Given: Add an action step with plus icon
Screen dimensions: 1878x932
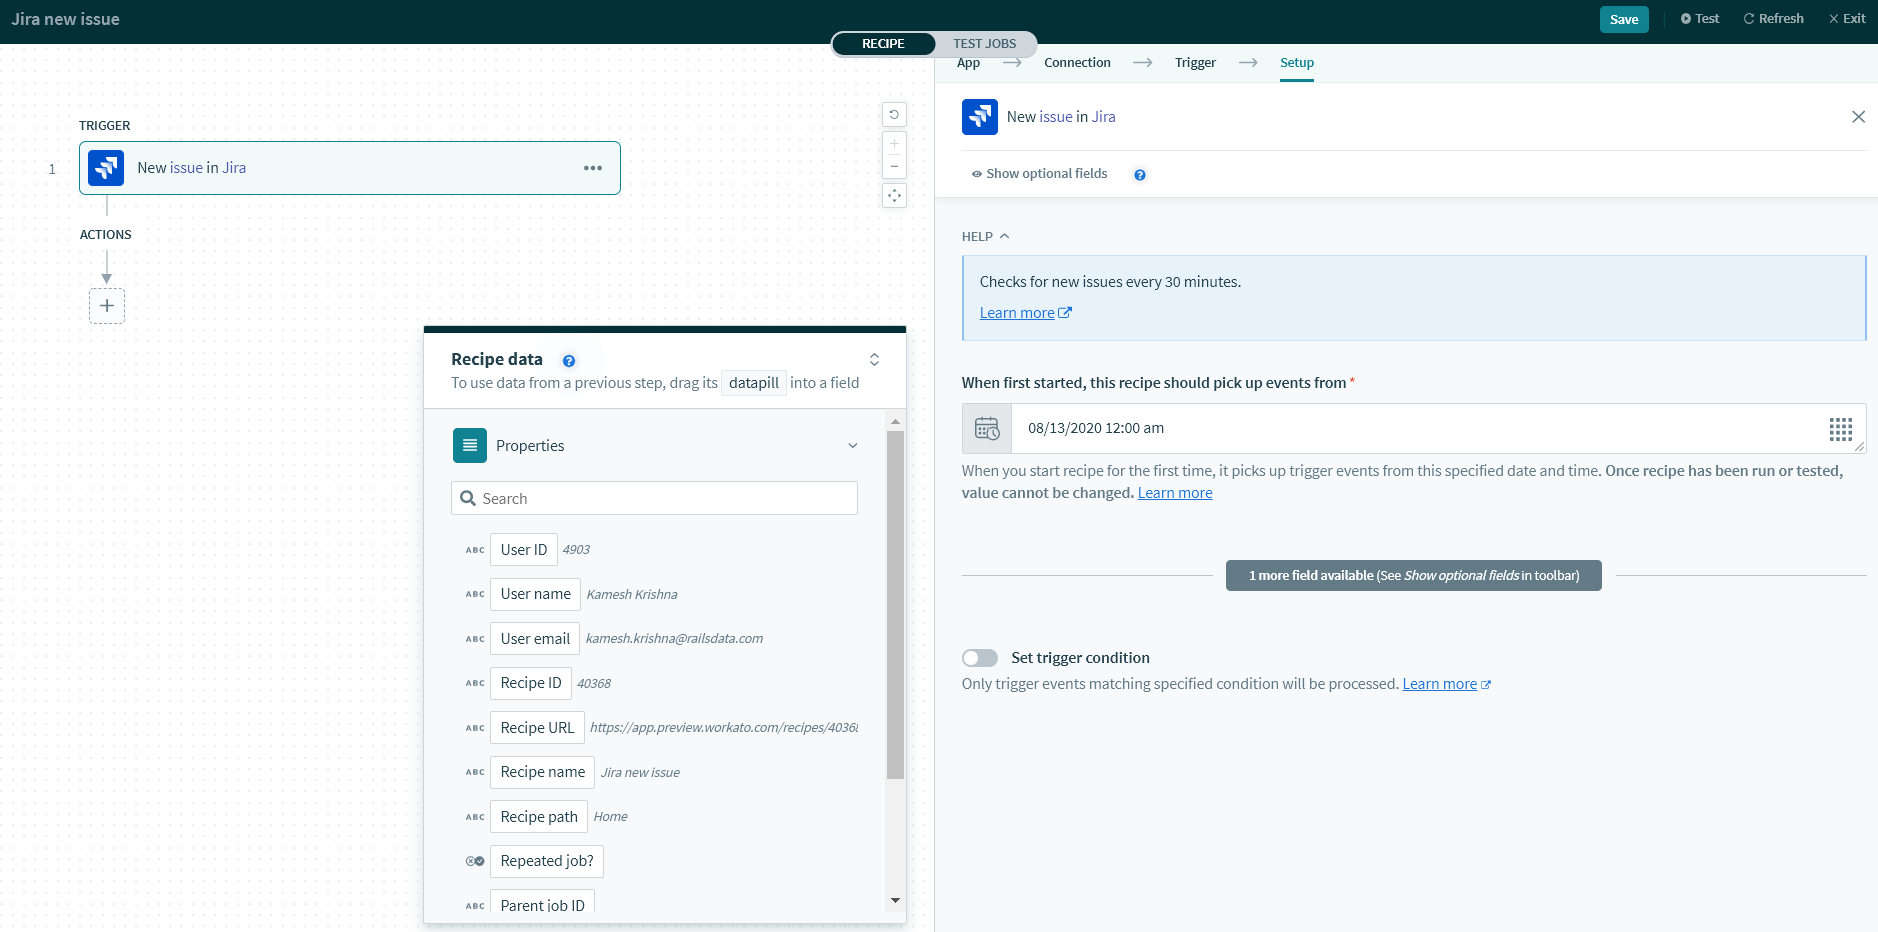Looking at the screenshot, I should [x=107, y=306].
